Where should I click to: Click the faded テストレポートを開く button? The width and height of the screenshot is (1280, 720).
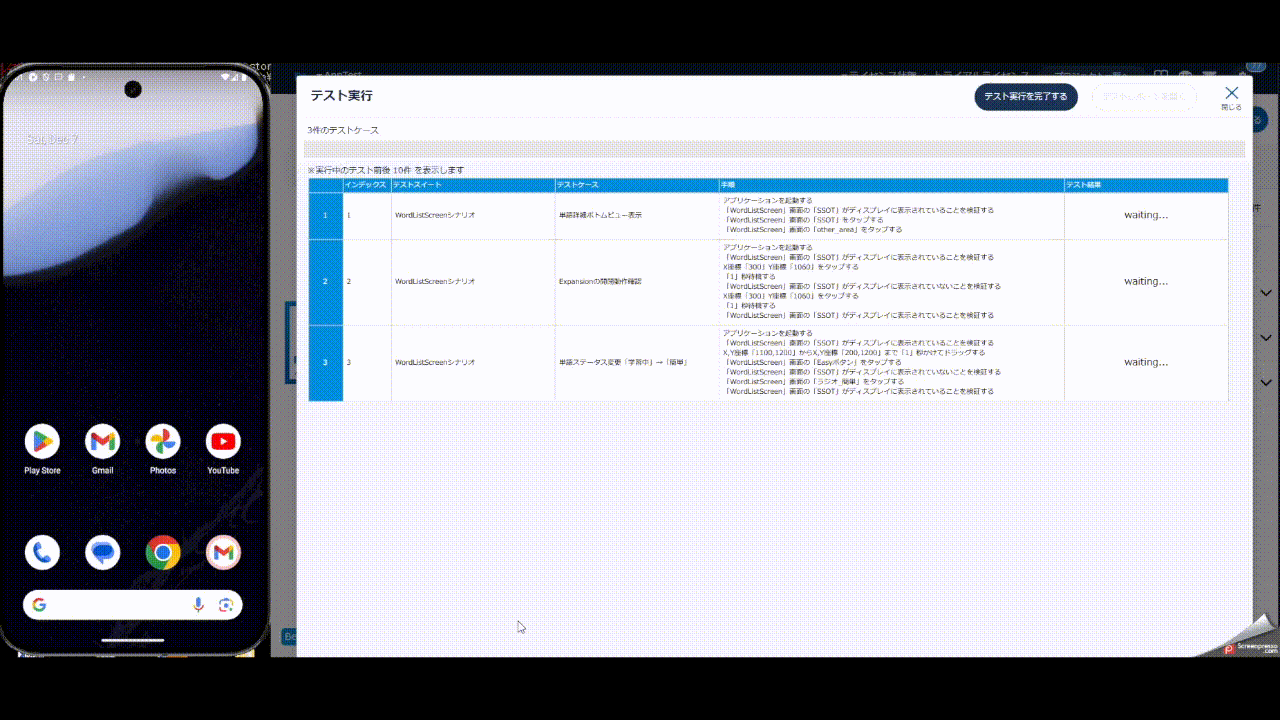point(1144,96)
